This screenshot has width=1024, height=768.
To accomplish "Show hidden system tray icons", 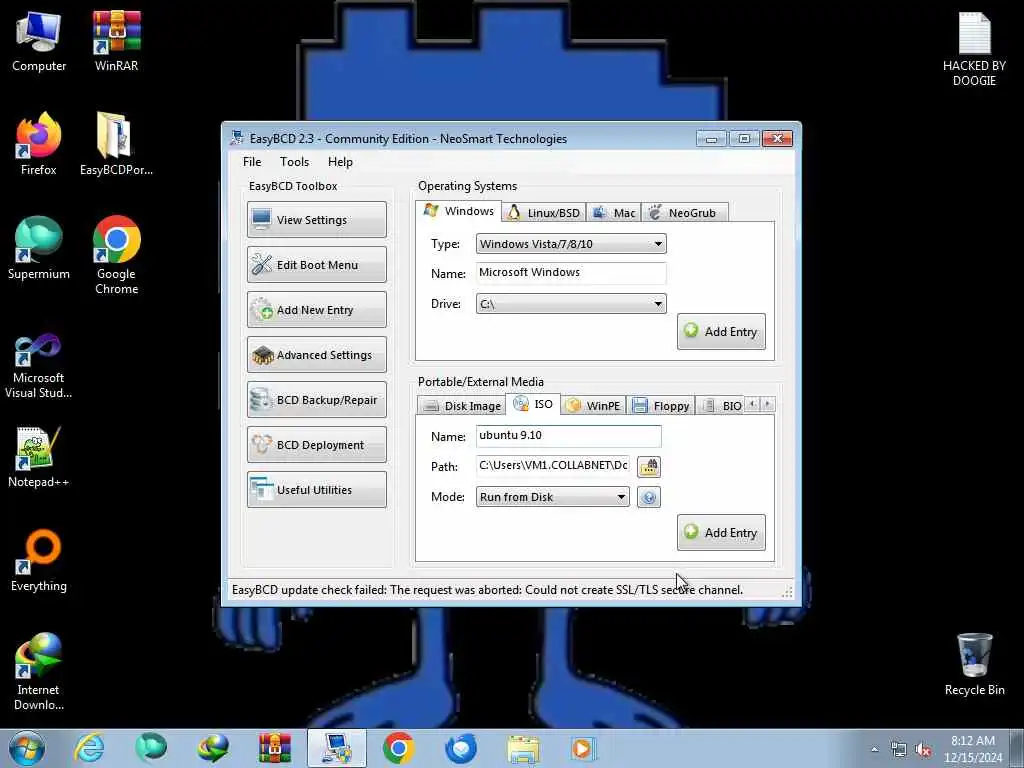I will coord(874,749).
